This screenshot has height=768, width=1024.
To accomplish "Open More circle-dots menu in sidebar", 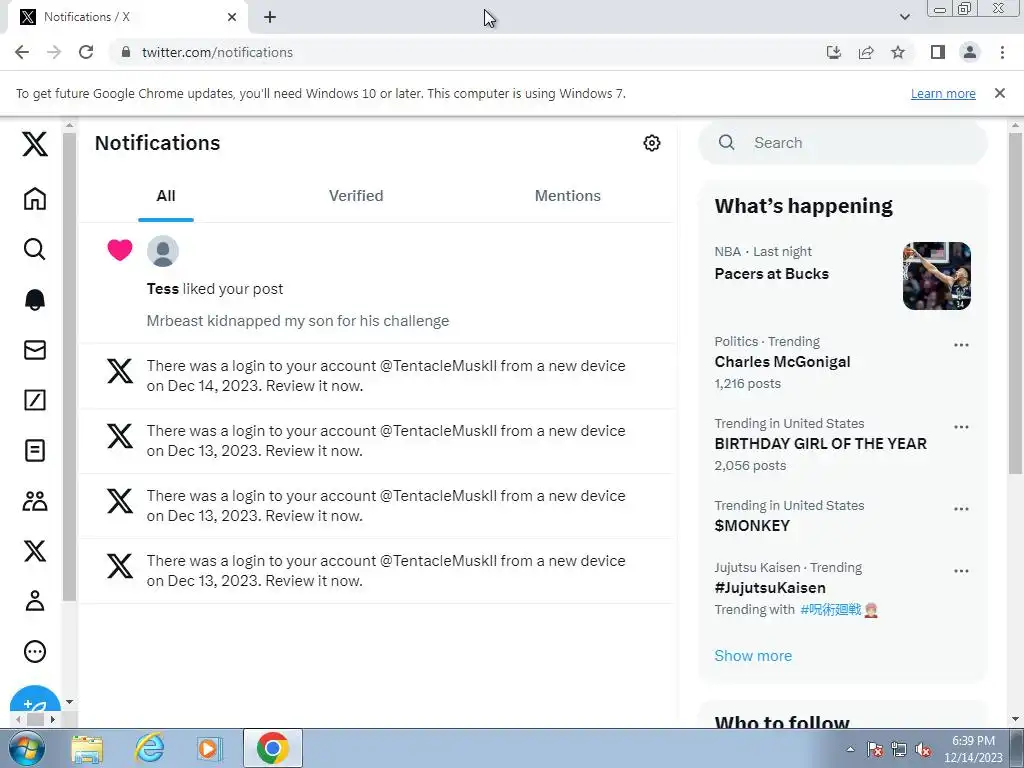I will point(35,651).
